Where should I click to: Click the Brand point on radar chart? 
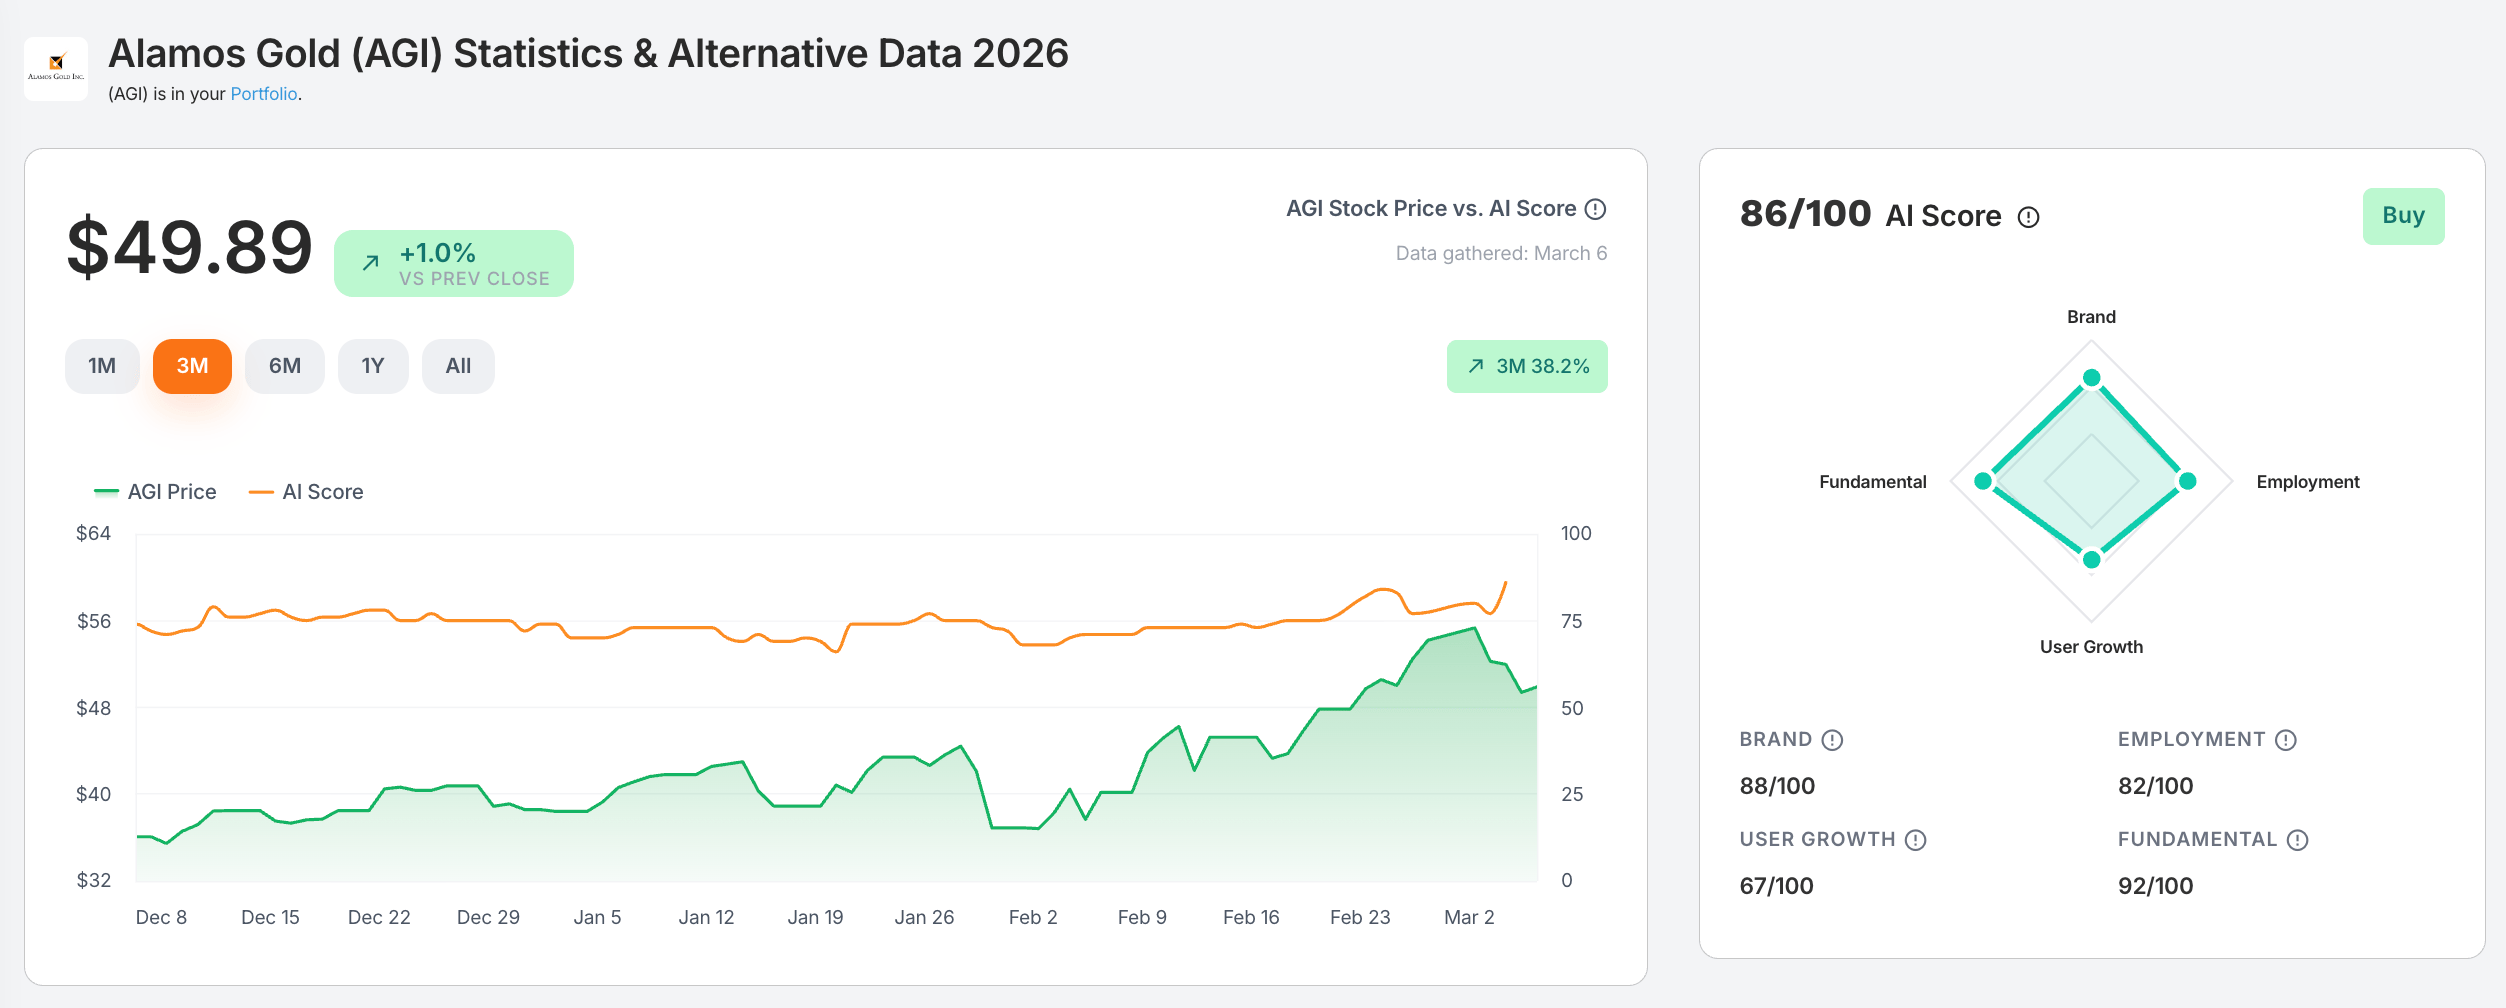click(2091, 378)
